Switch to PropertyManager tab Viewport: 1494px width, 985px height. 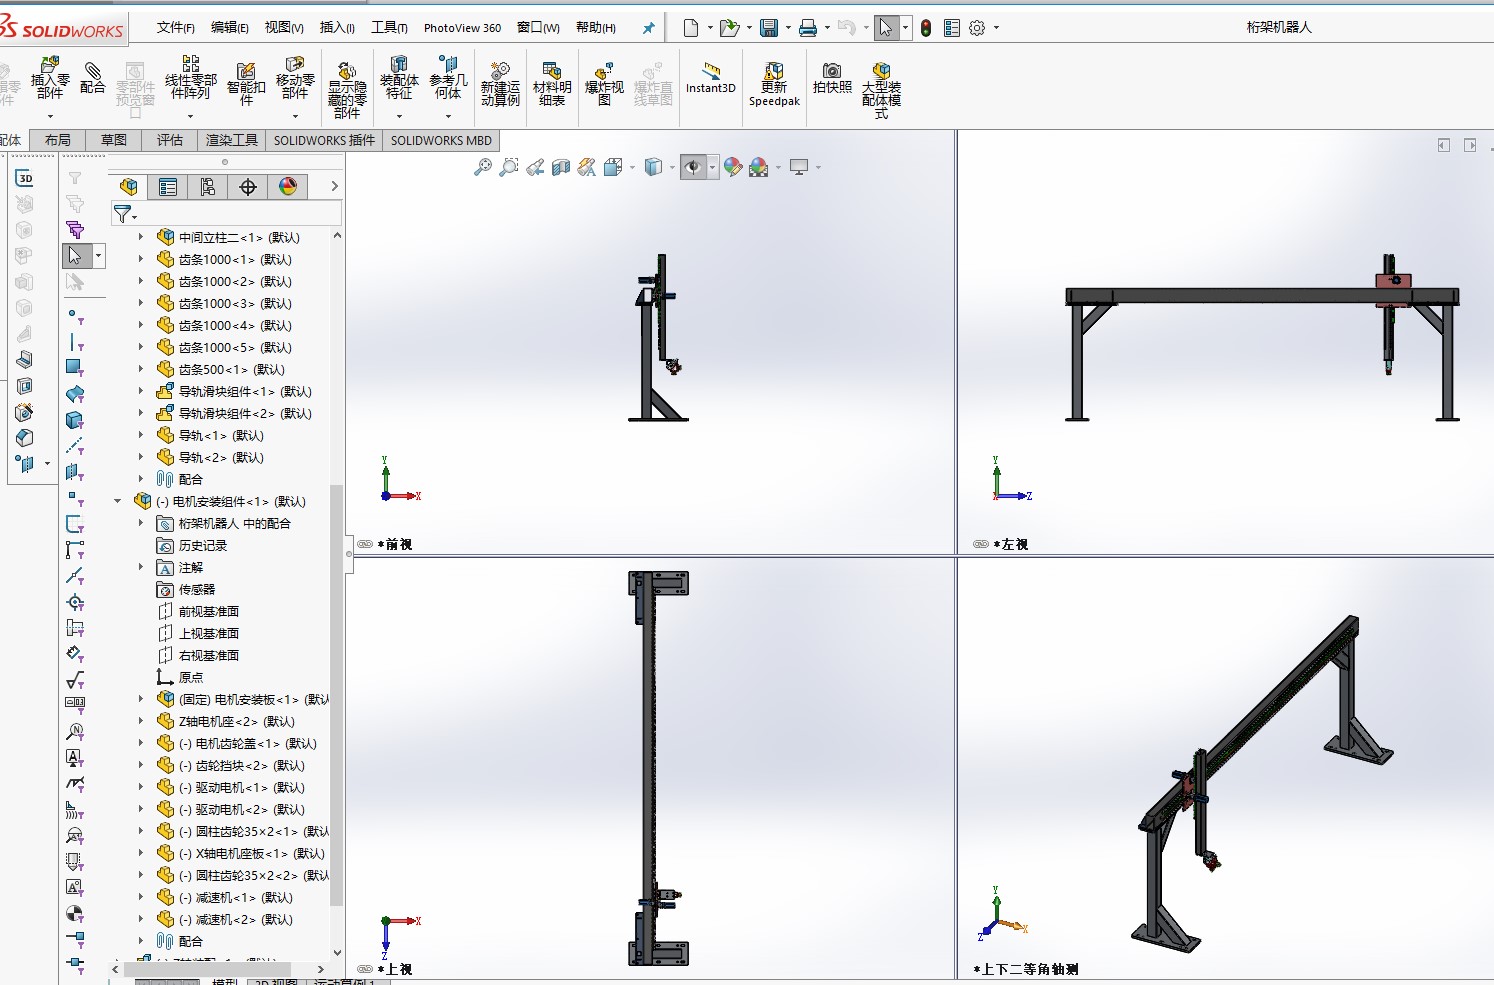click(x=168, y=187)
